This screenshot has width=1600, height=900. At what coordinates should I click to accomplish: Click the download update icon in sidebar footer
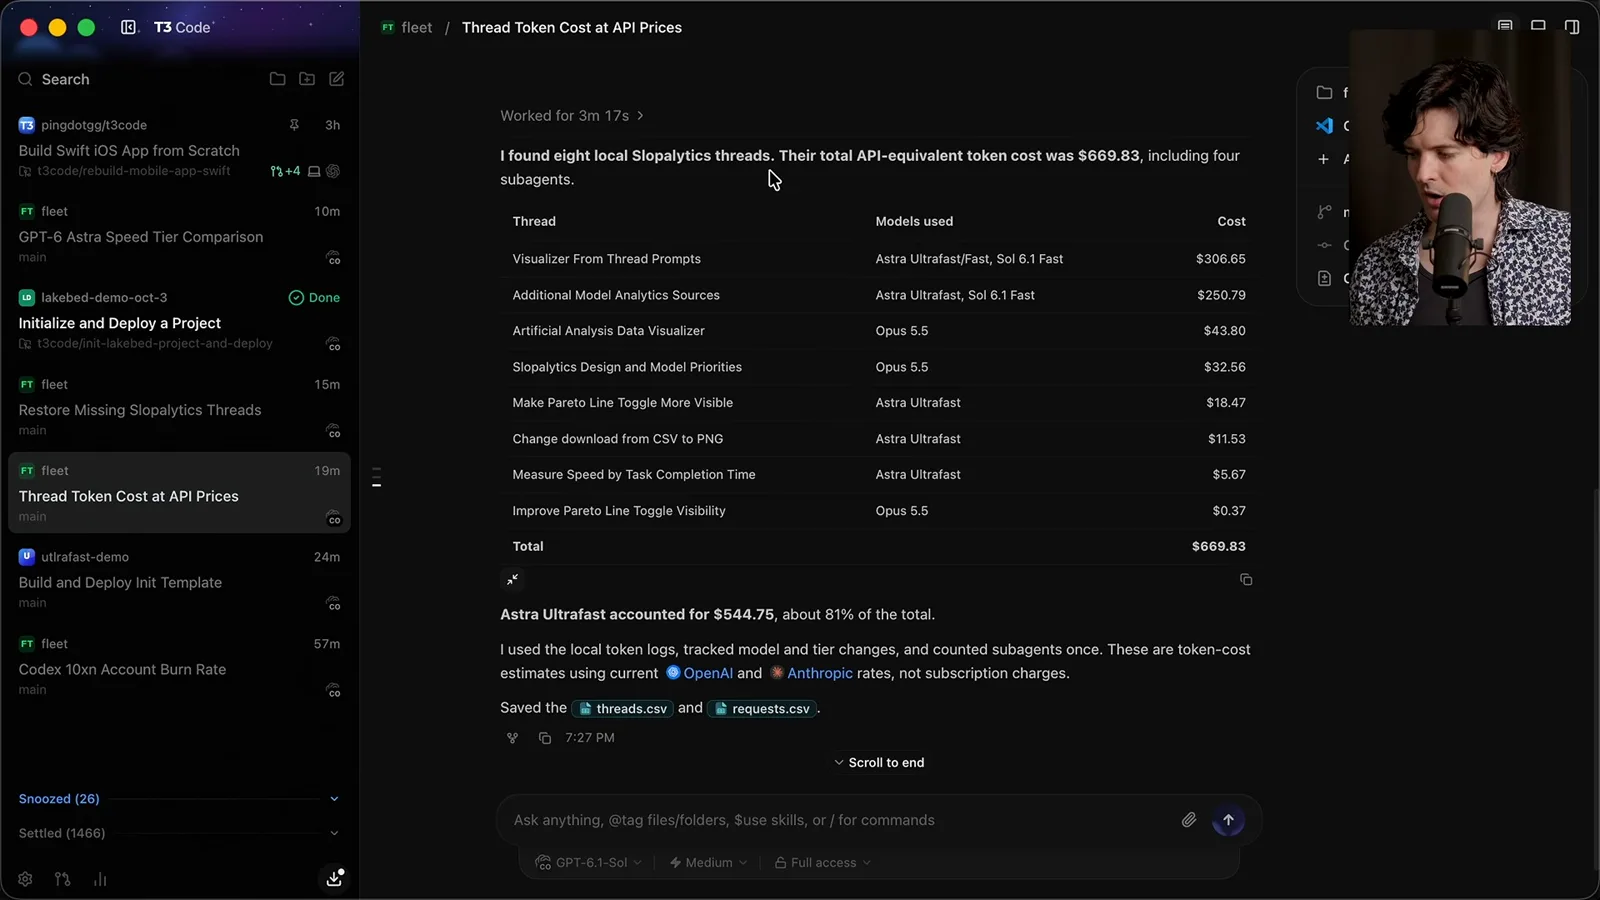click(x=335, y=878)
